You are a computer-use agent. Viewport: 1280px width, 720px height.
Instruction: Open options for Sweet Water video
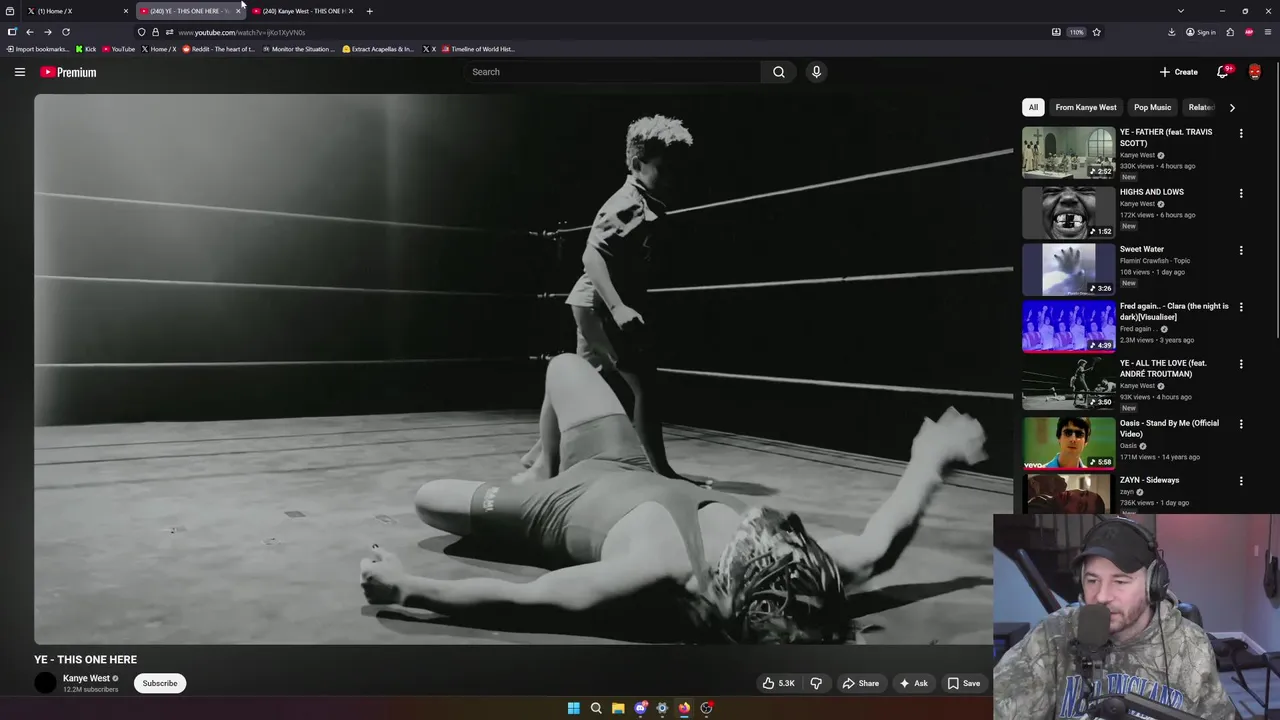click(x=1241, y=250)
